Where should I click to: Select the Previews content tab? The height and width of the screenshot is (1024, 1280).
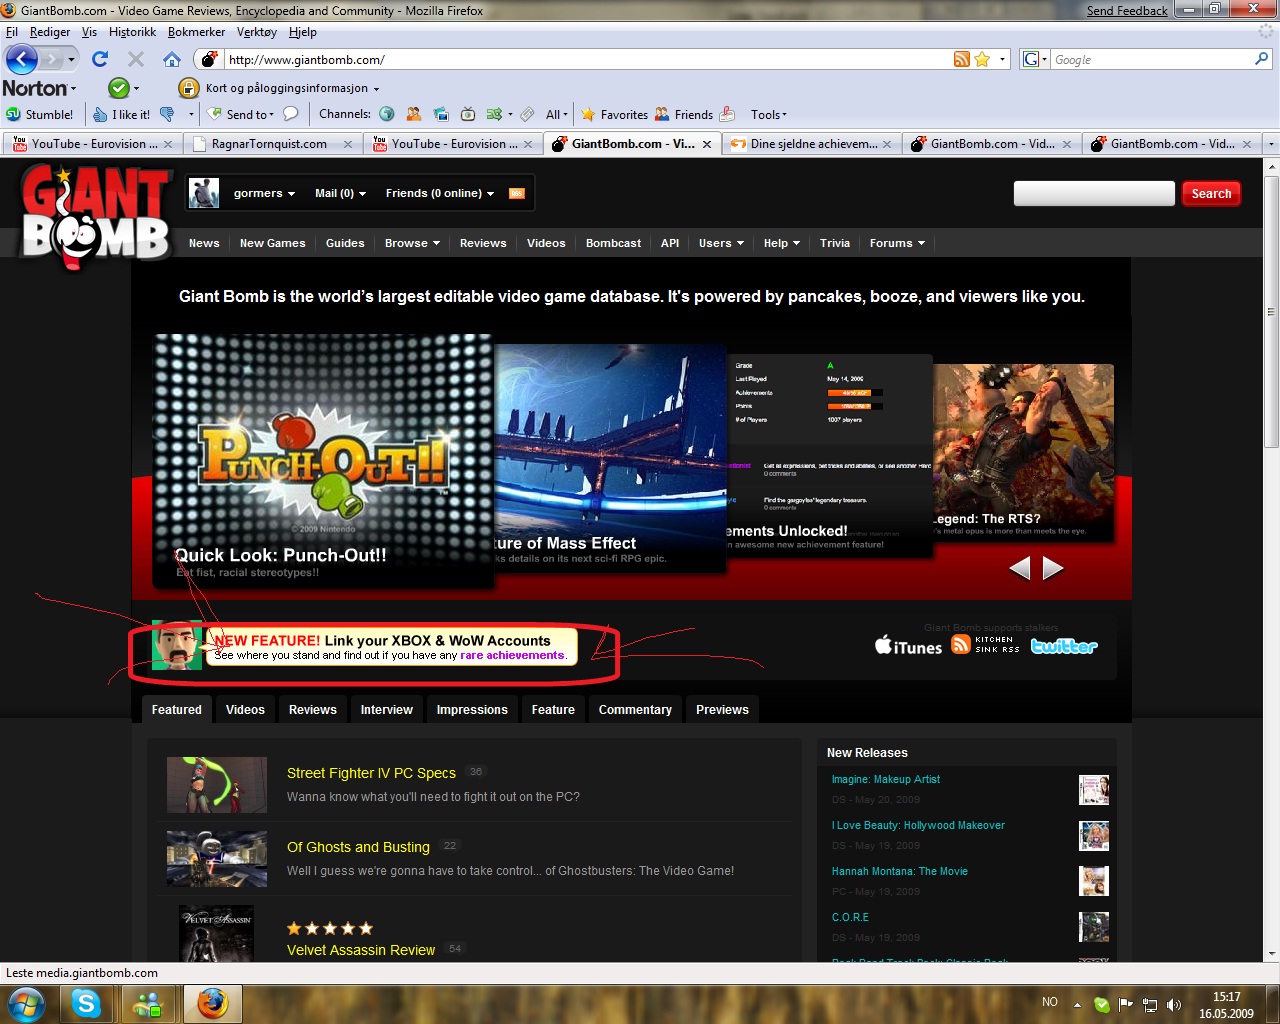[722, 710]
